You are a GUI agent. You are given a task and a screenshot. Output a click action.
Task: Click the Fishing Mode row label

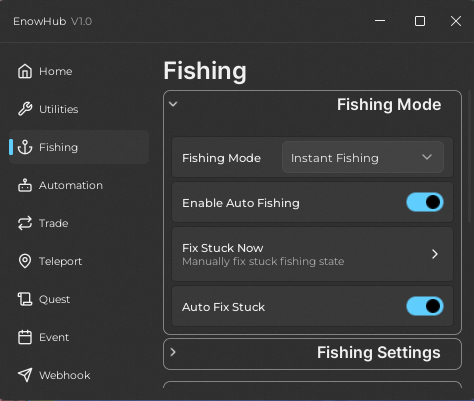[x=221, y=158]
